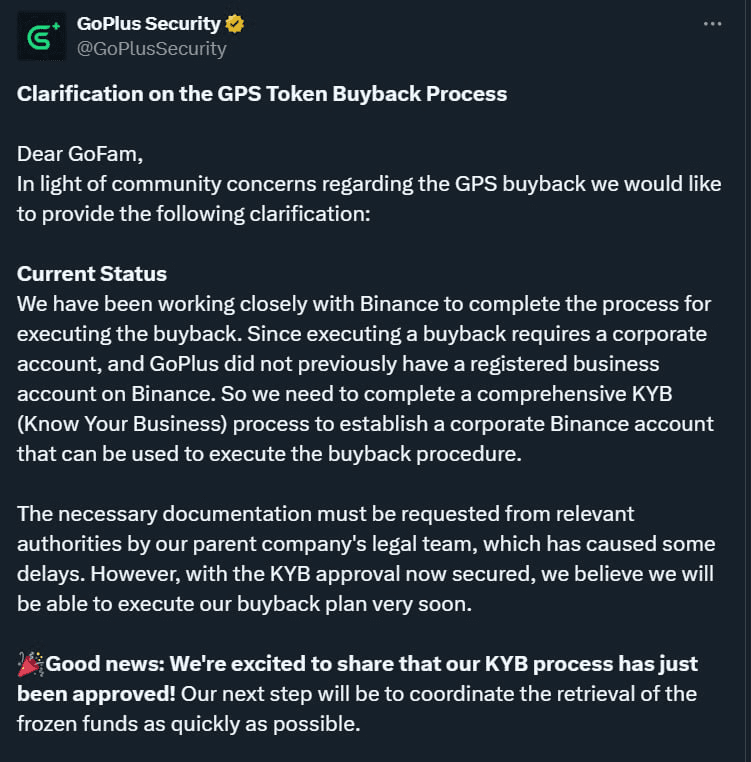Viewport: 751px width, 762px height.
Task: Click the party popper emoji
Action: pyautogui.click(x=31, y=664)
